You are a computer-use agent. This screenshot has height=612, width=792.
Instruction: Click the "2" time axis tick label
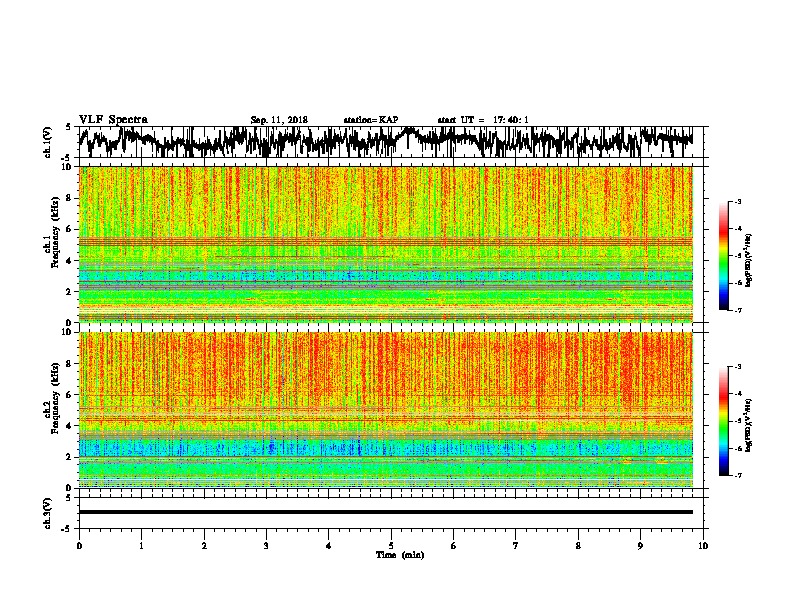204,546
